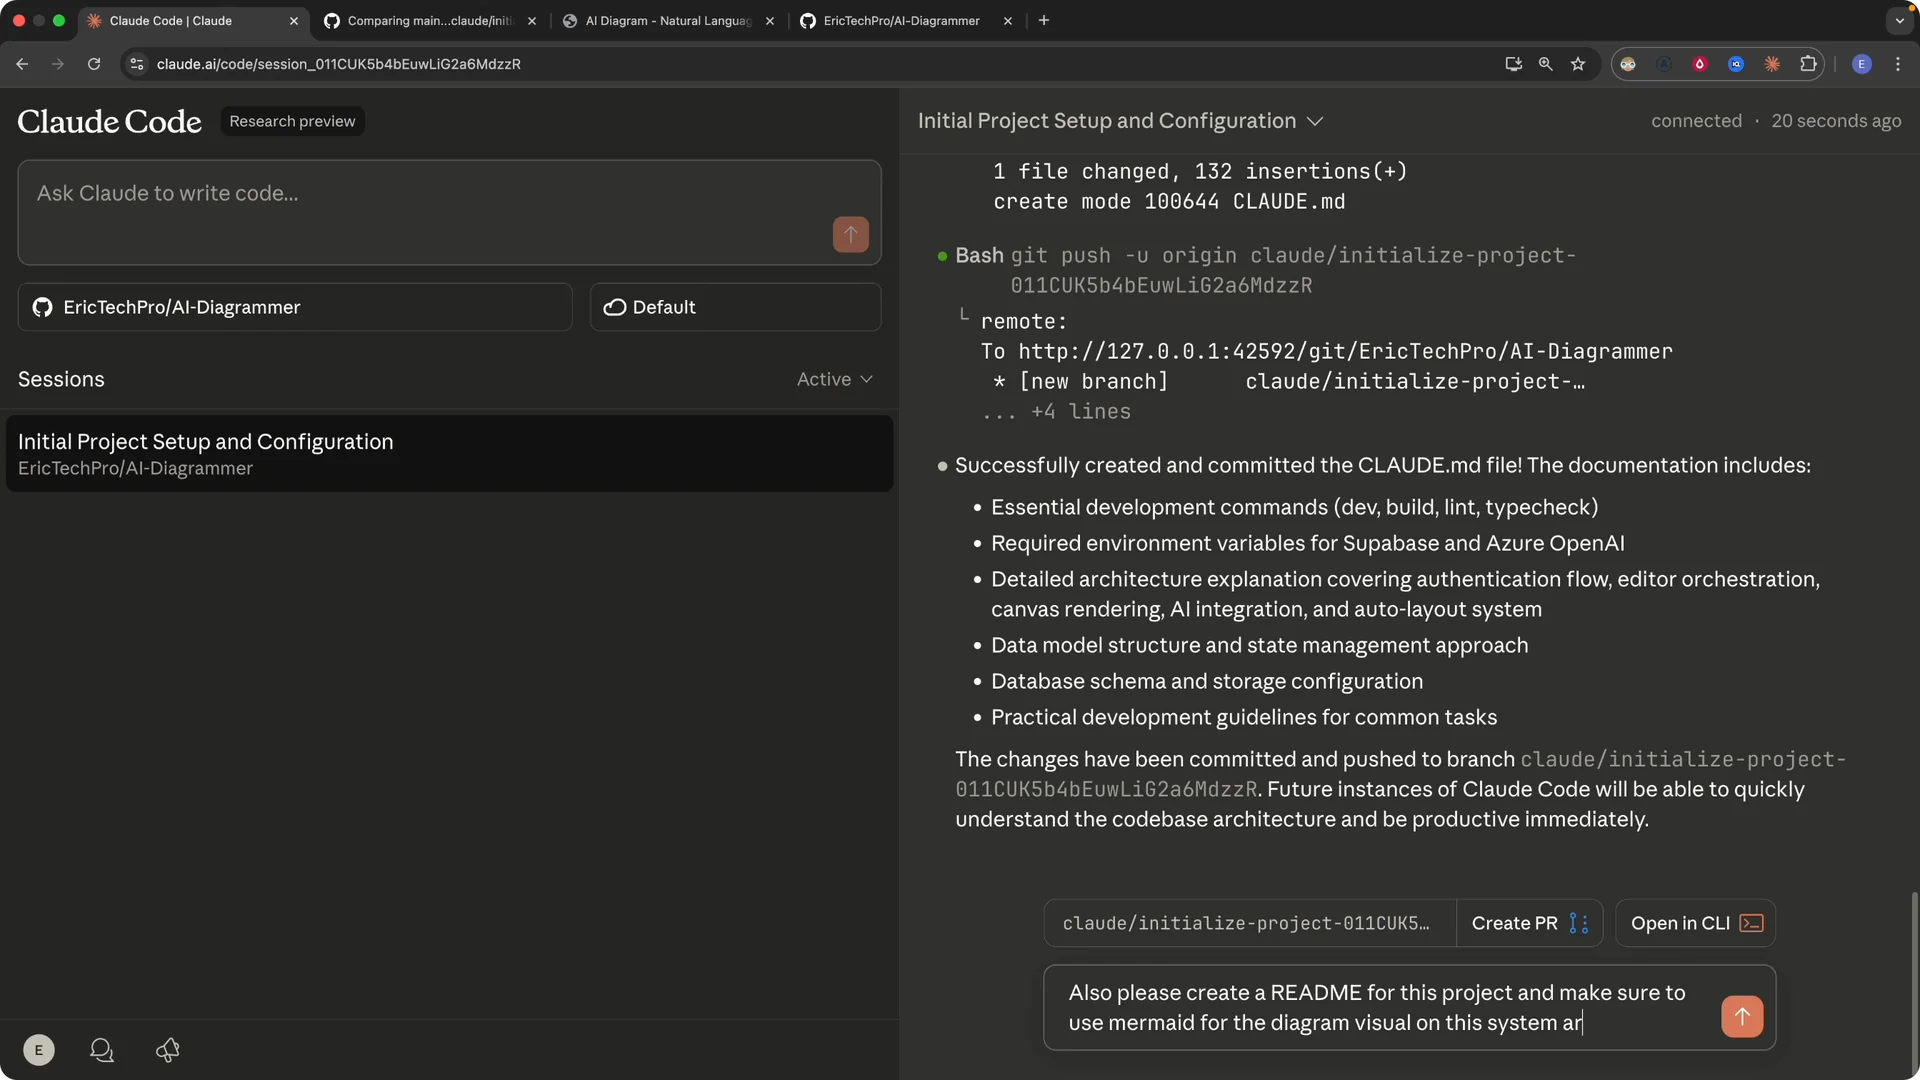Expand the session title dropdown chevron
Screen dimensions: 1920x1080
[x=1315, y=121]
